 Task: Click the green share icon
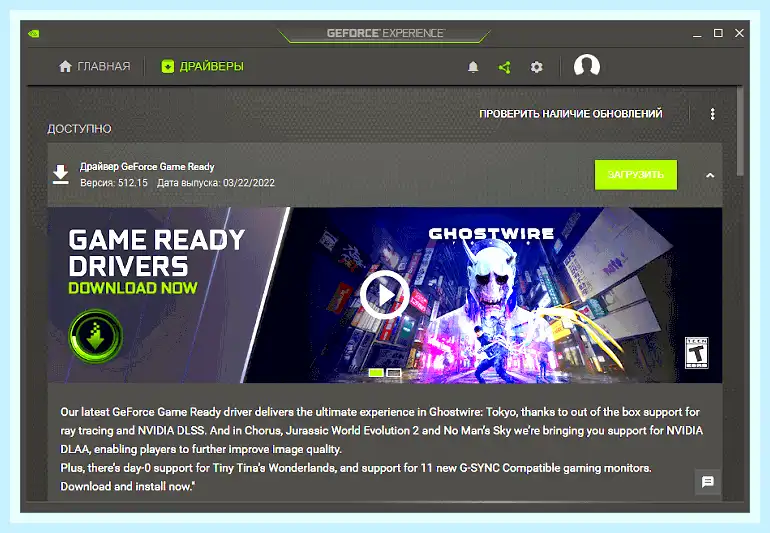[504, 67]
